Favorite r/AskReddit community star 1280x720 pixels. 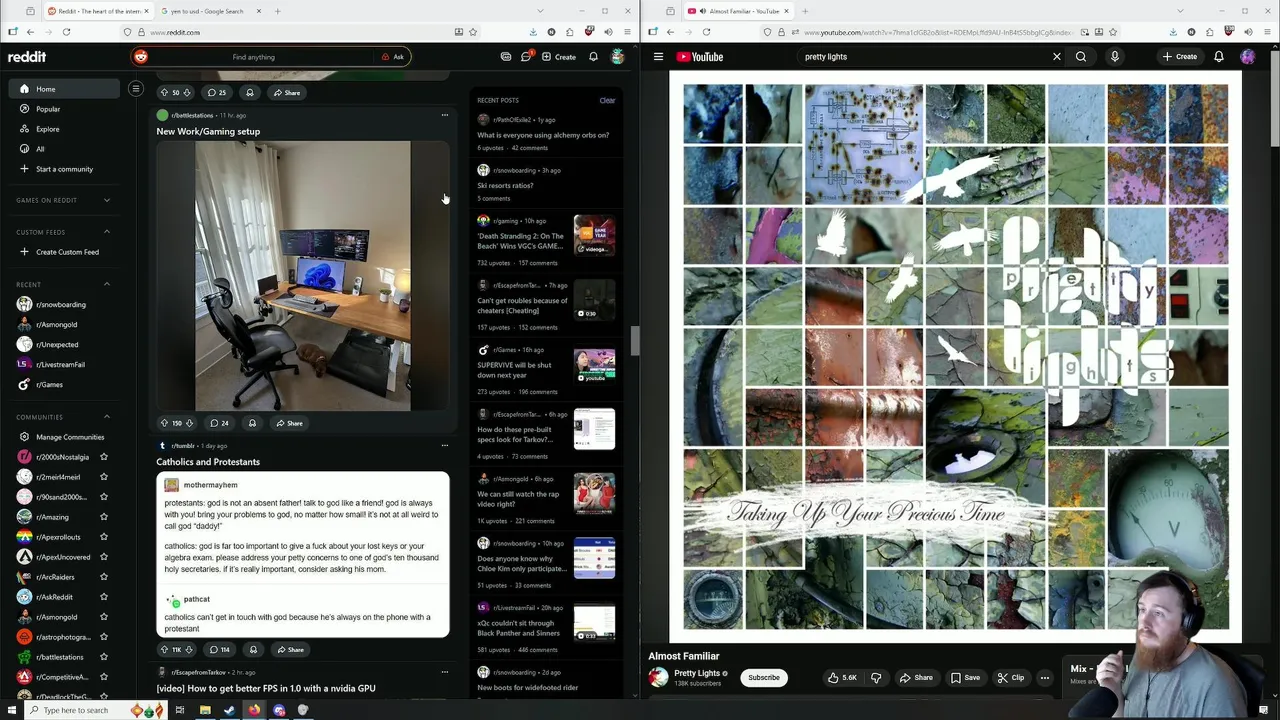coord(103,597)
